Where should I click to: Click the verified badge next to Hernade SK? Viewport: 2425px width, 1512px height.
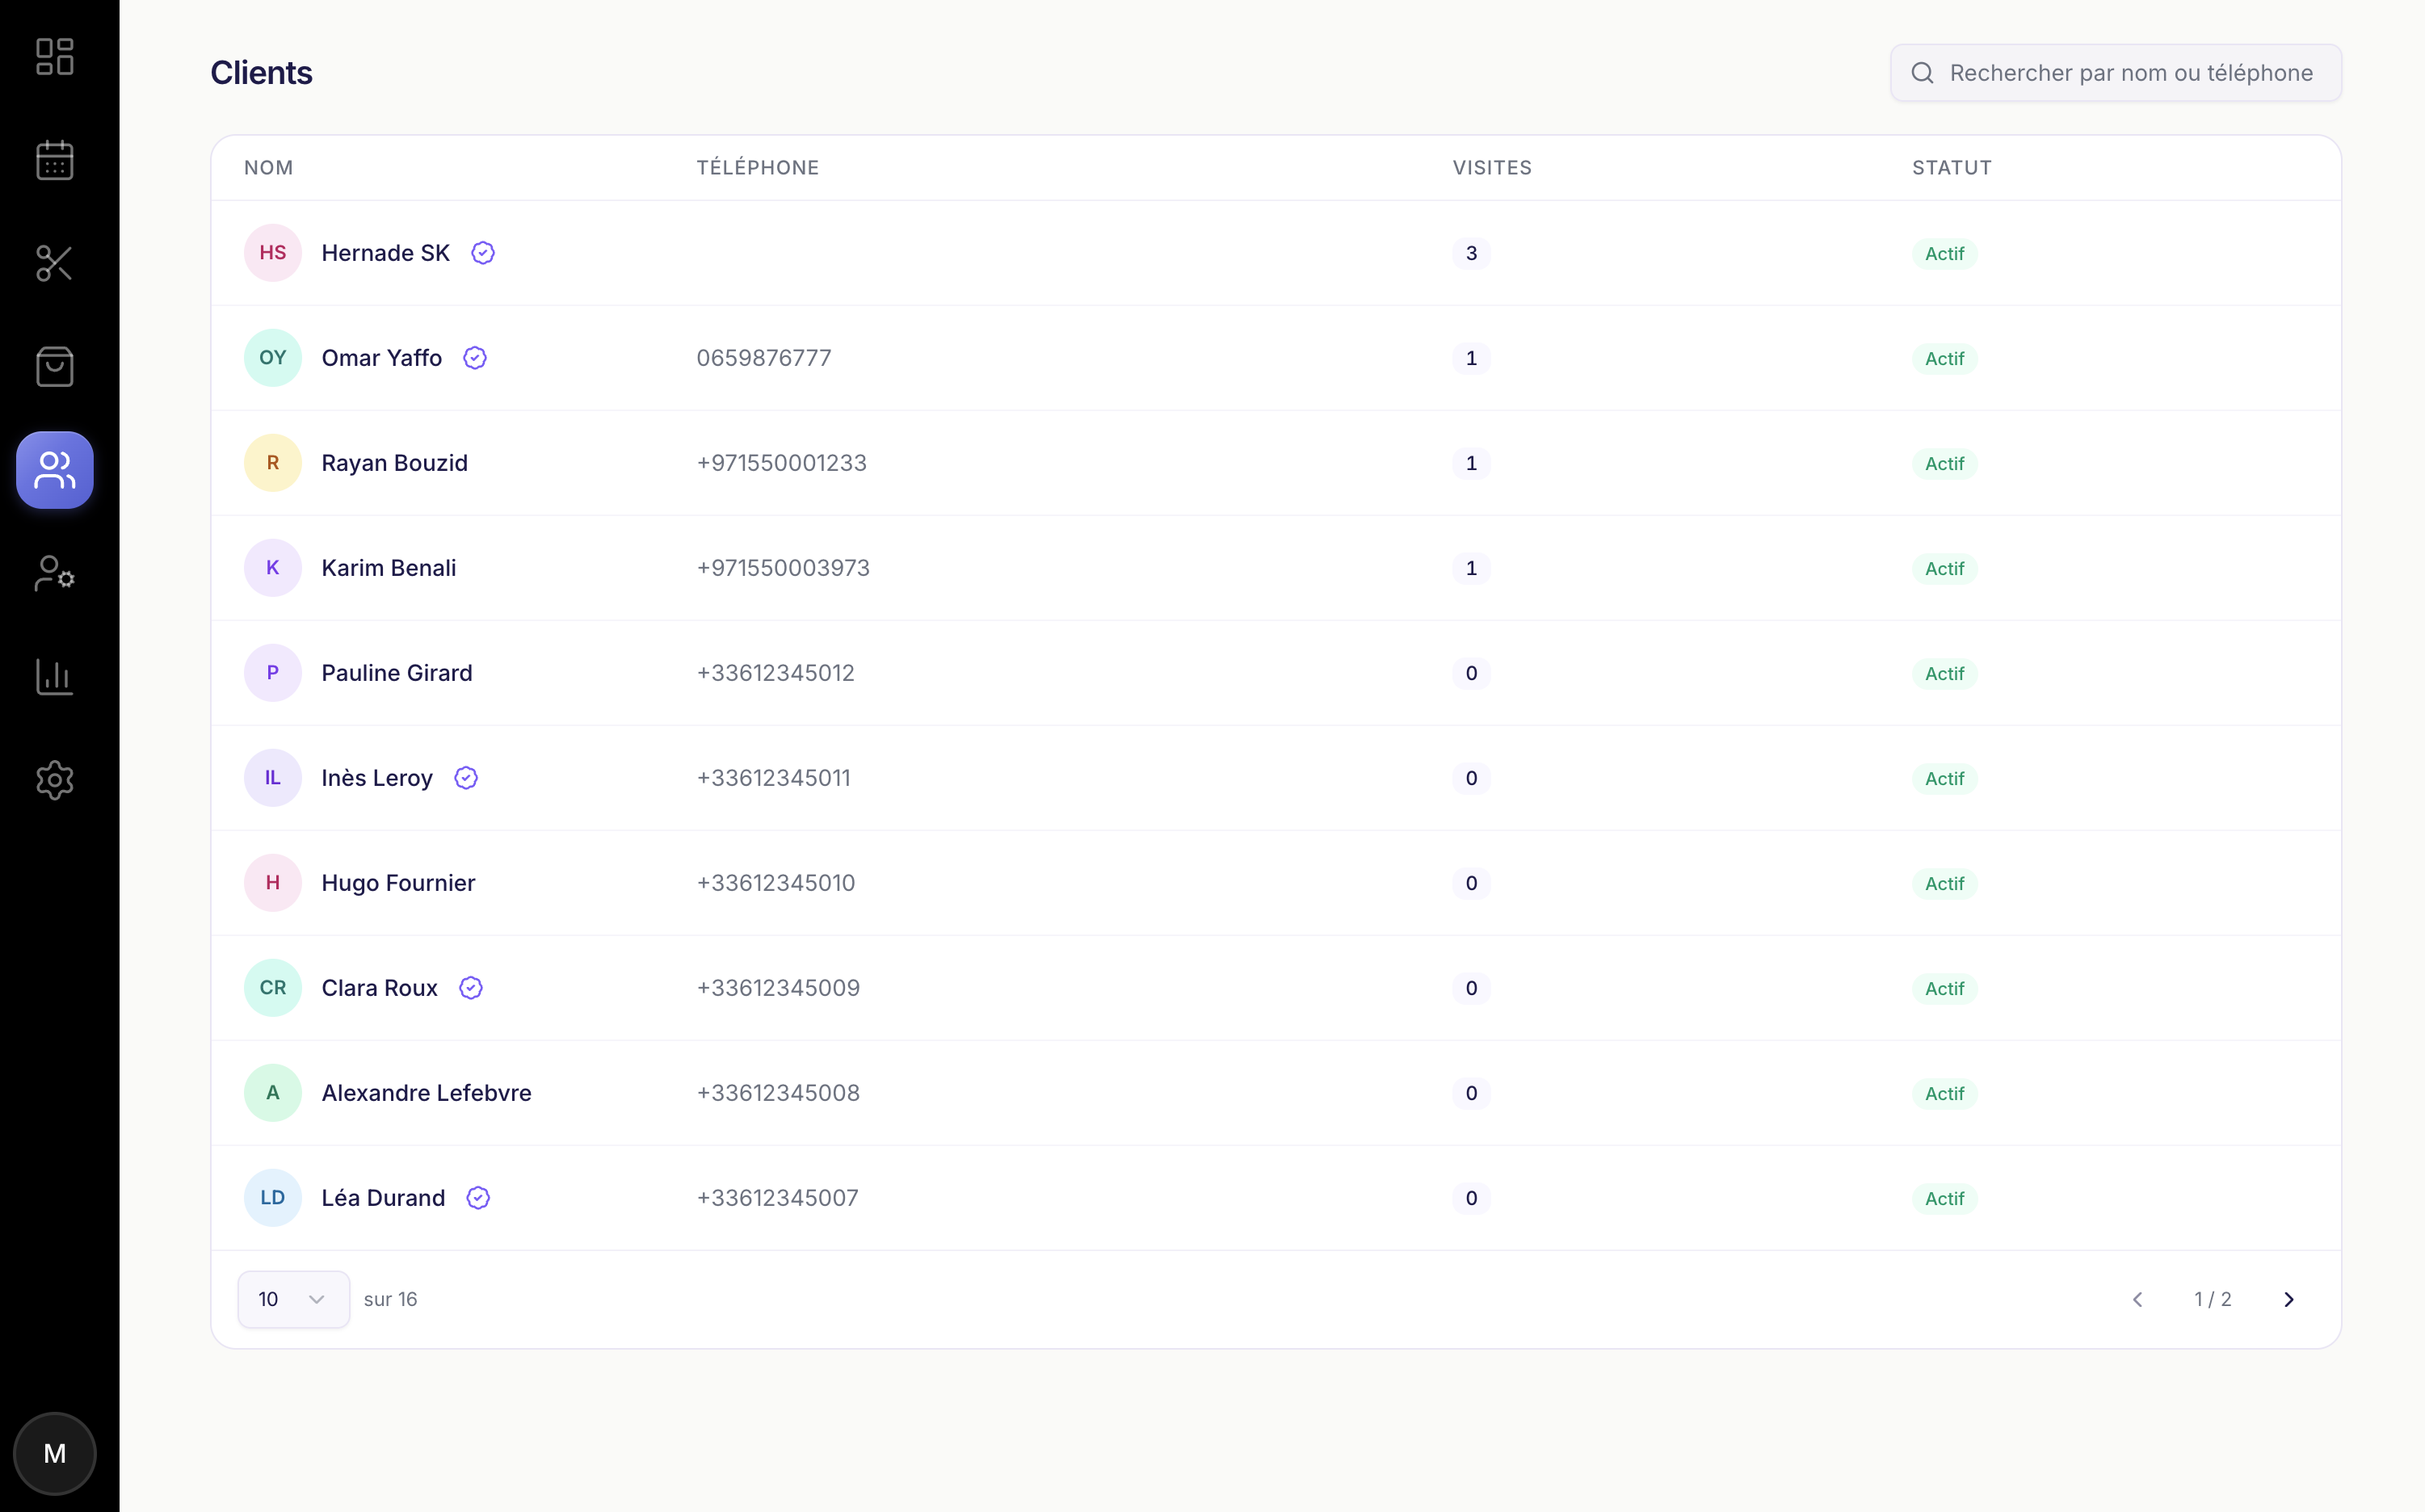tap(483, 253)
